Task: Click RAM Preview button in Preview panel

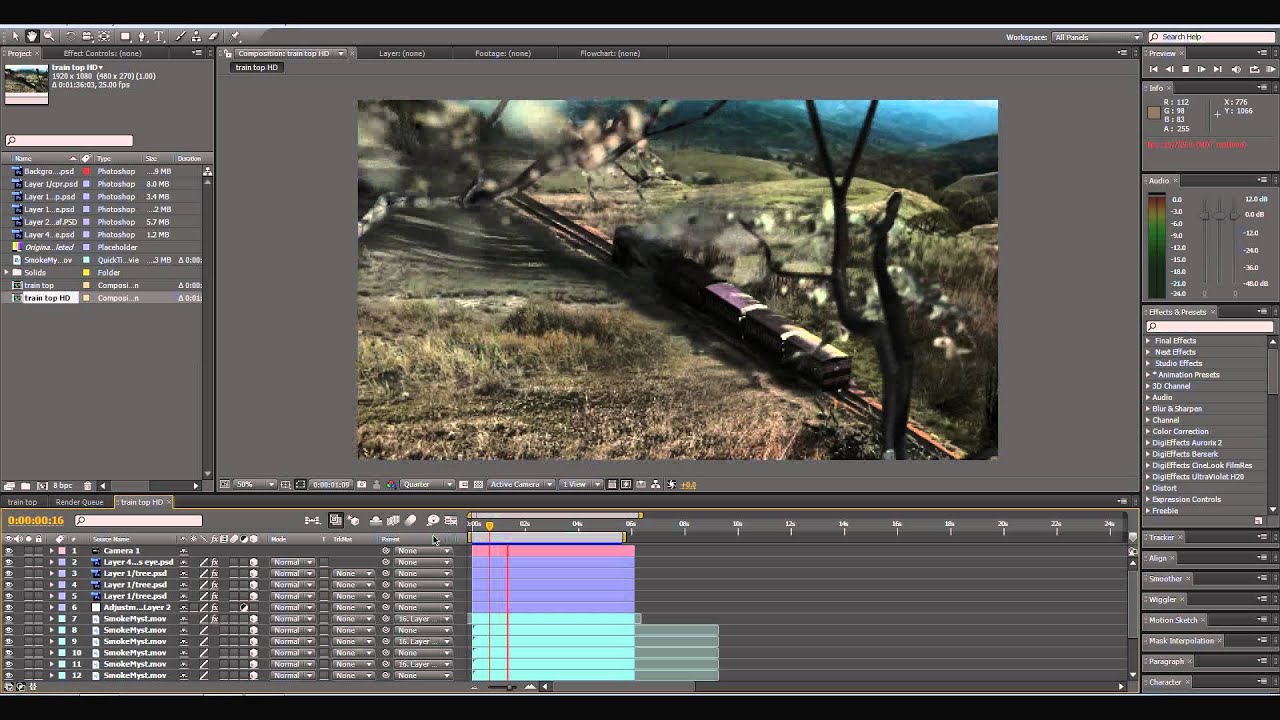Action: 1269,69
